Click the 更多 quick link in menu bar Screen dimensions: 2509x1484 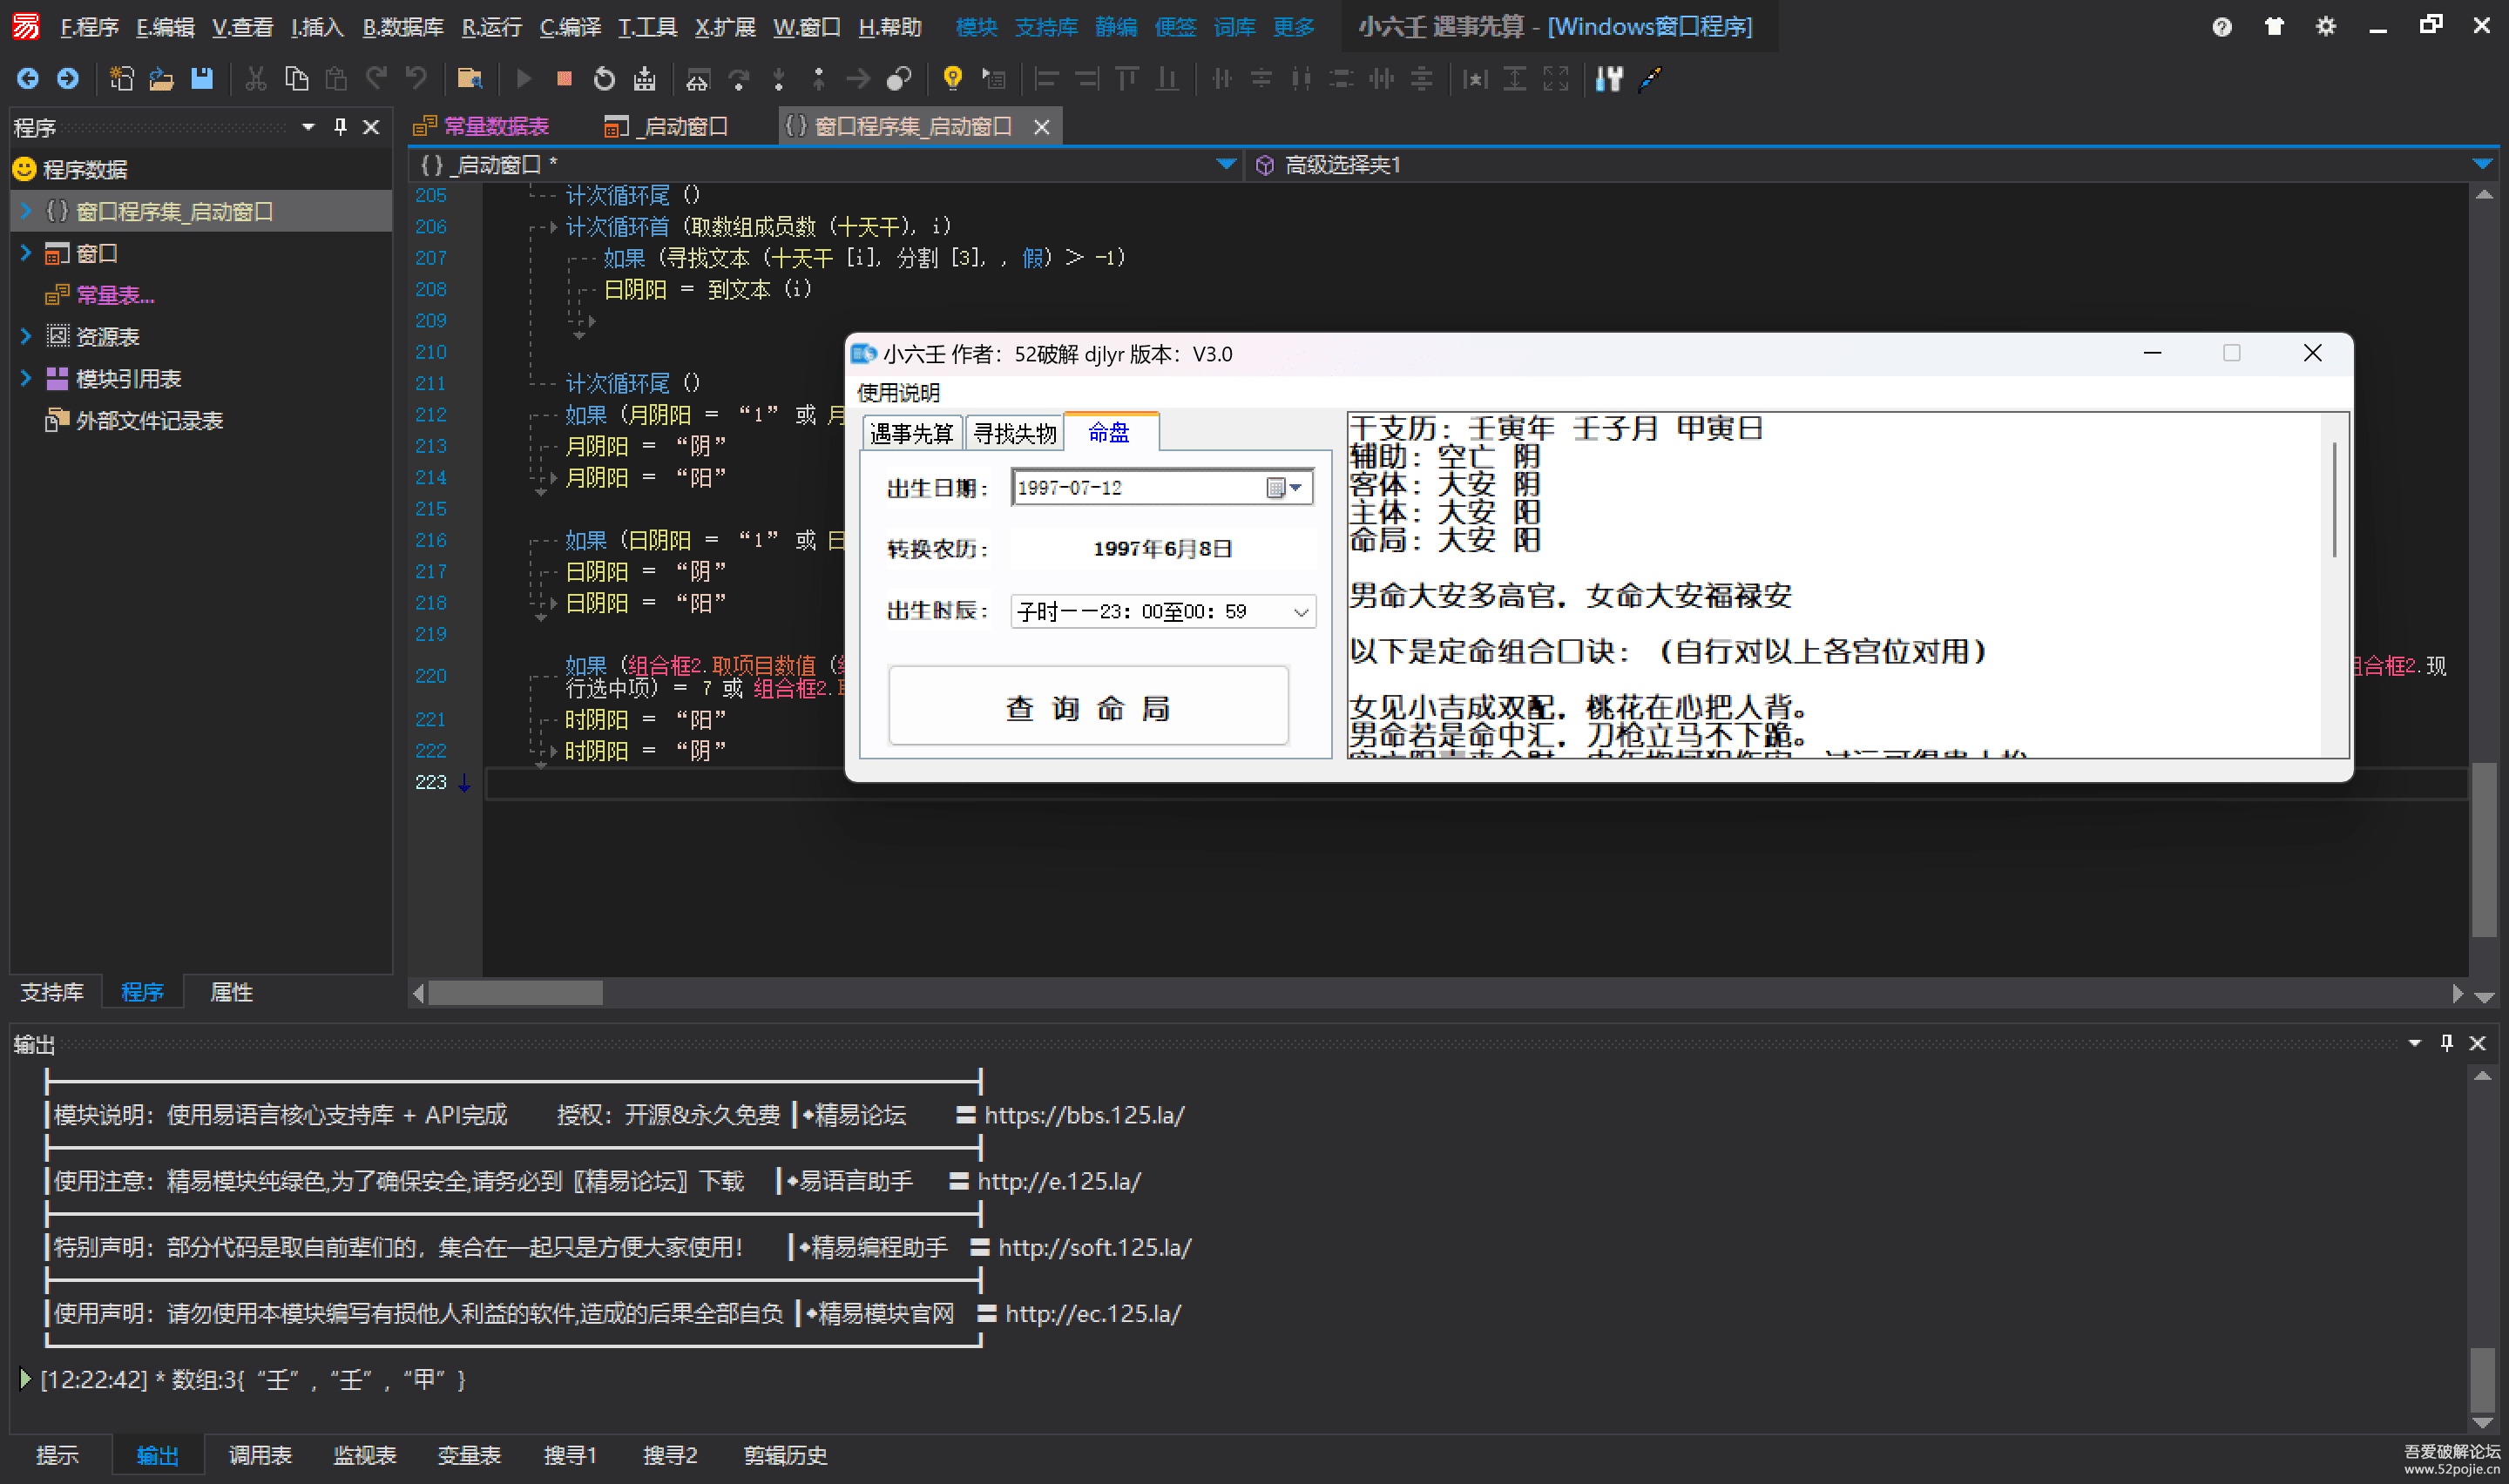click(x=1293, y=27)
